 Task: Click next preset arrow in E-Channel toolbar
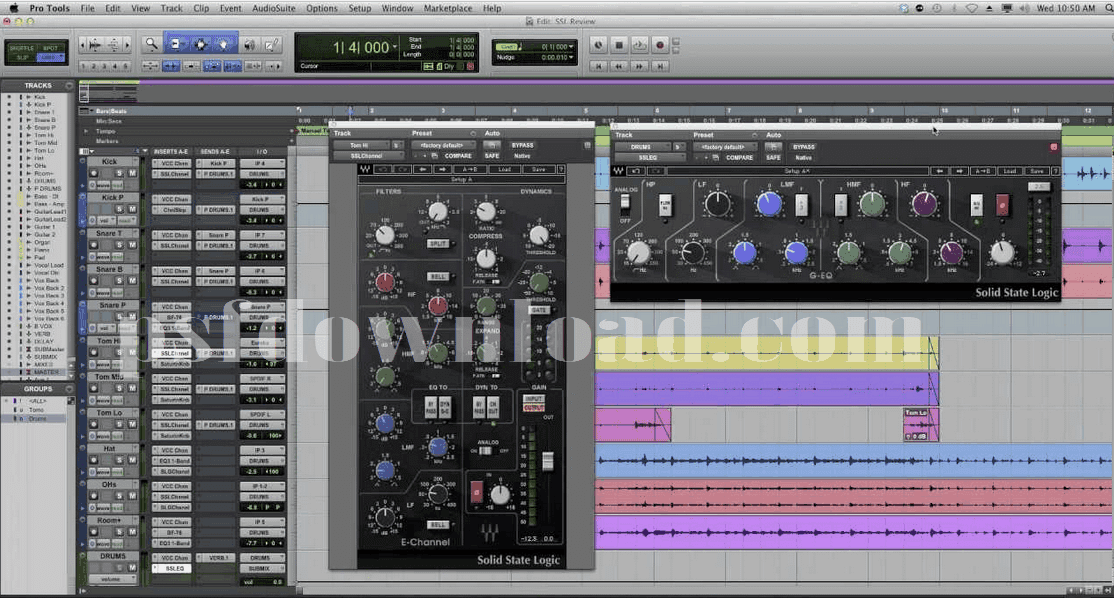pos(442,170)
